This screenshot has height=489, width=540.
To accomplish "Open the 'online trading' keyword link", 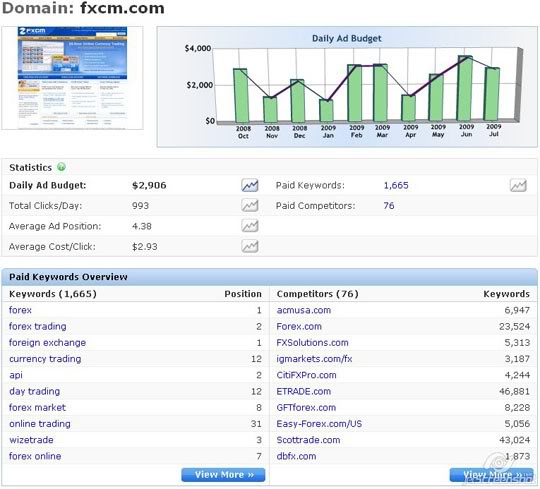I will click(x=40, y=424).
